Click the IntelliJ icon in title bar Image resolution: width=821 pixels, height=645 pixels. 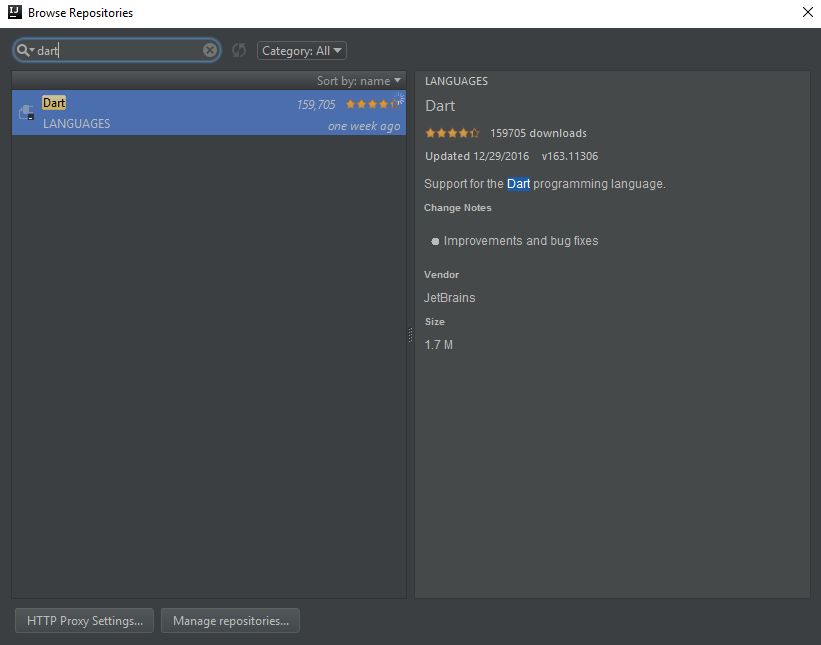pyautogui.click(x=15, y=12)
